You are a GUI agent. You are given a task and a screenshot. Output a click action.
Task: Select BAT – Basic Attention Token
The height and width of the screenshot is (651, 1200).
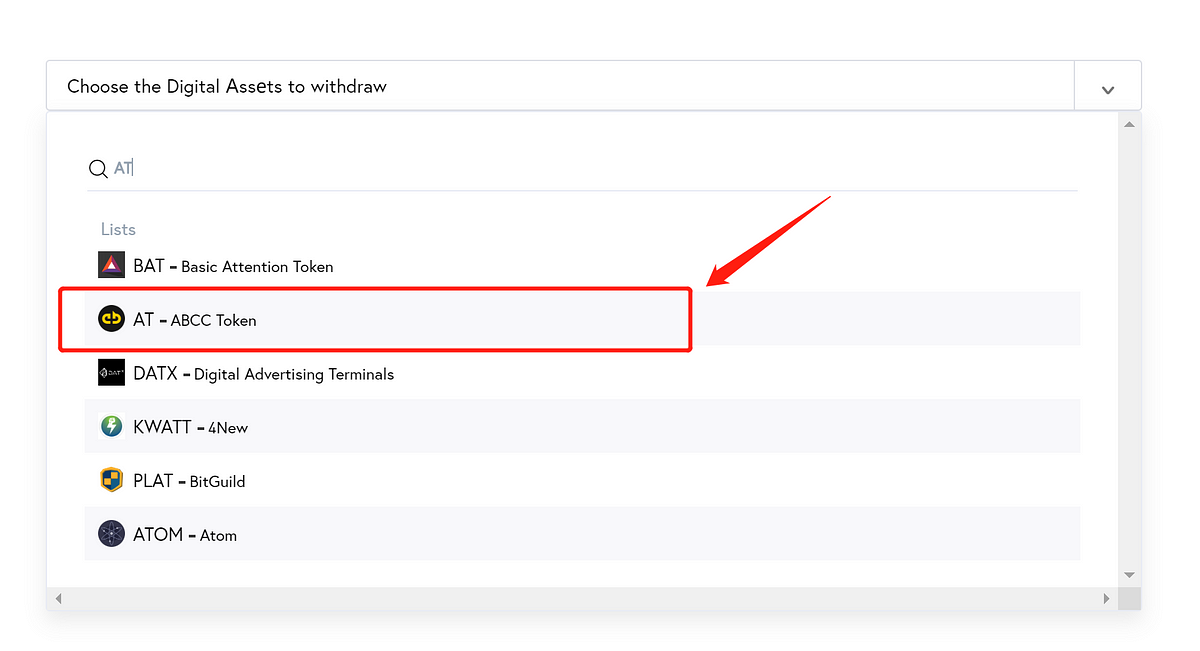(583, 266)
